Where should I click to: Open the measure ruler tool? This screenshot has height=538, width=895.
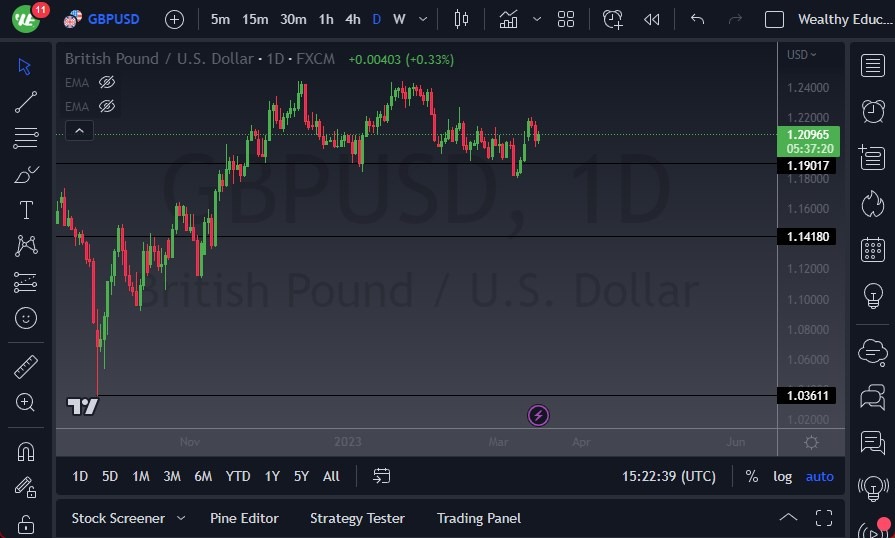26,366
